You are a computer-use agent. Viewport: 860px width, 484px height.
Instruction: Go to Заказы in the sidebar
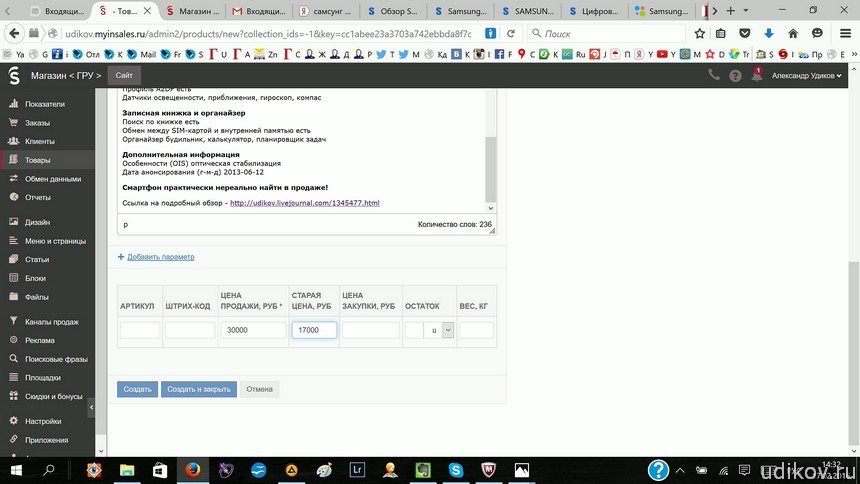tap(37, 123)
